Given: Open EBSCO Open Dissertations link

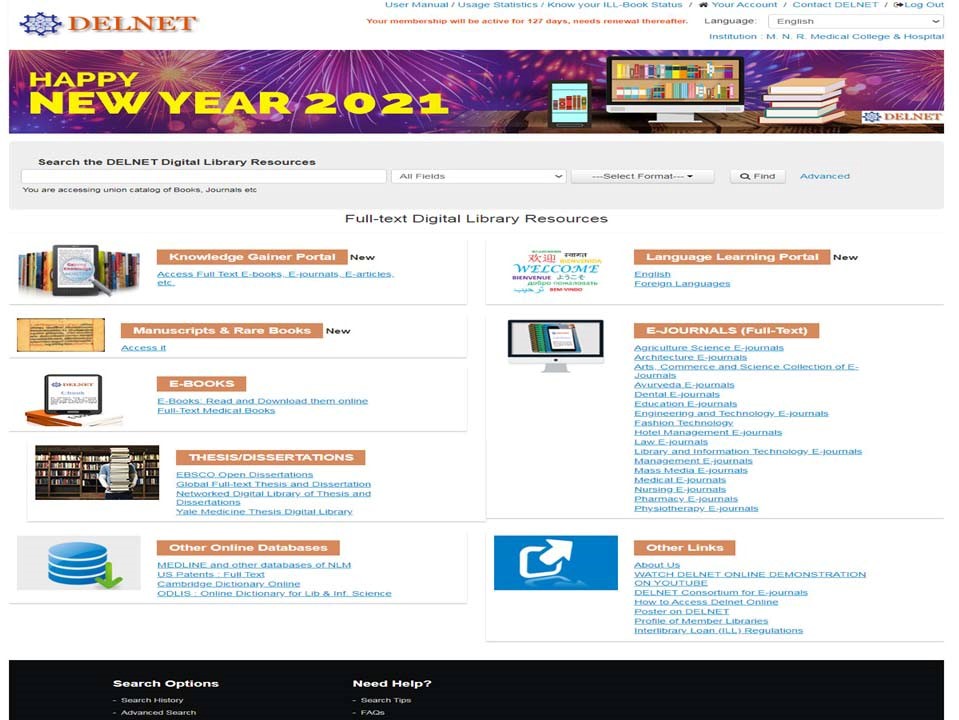Looking at the screenshot, I should [x=245, y=475].
